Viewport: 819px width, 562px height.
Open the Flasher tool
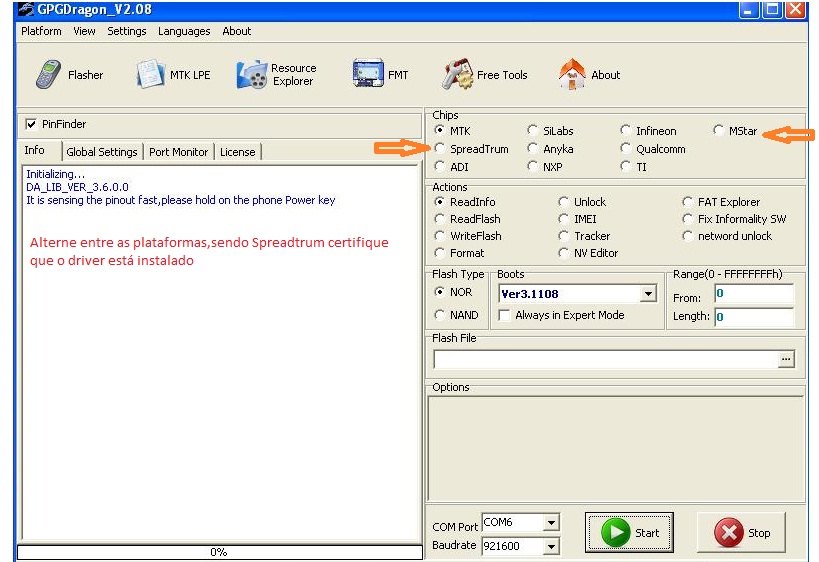pos(69,75)
